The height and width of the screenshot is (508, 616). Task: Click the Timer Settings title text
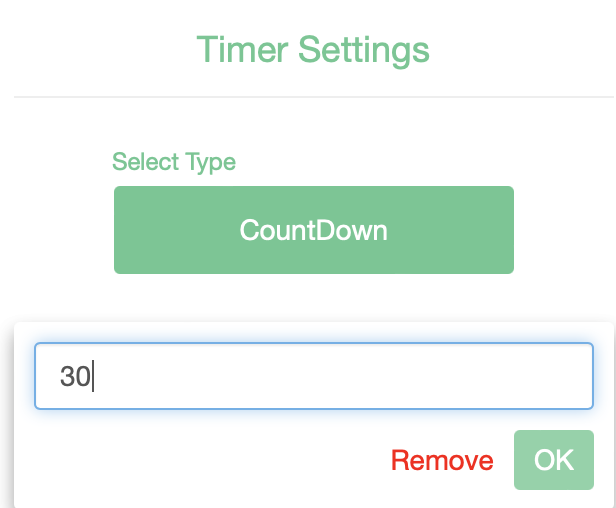pos(312,48)
